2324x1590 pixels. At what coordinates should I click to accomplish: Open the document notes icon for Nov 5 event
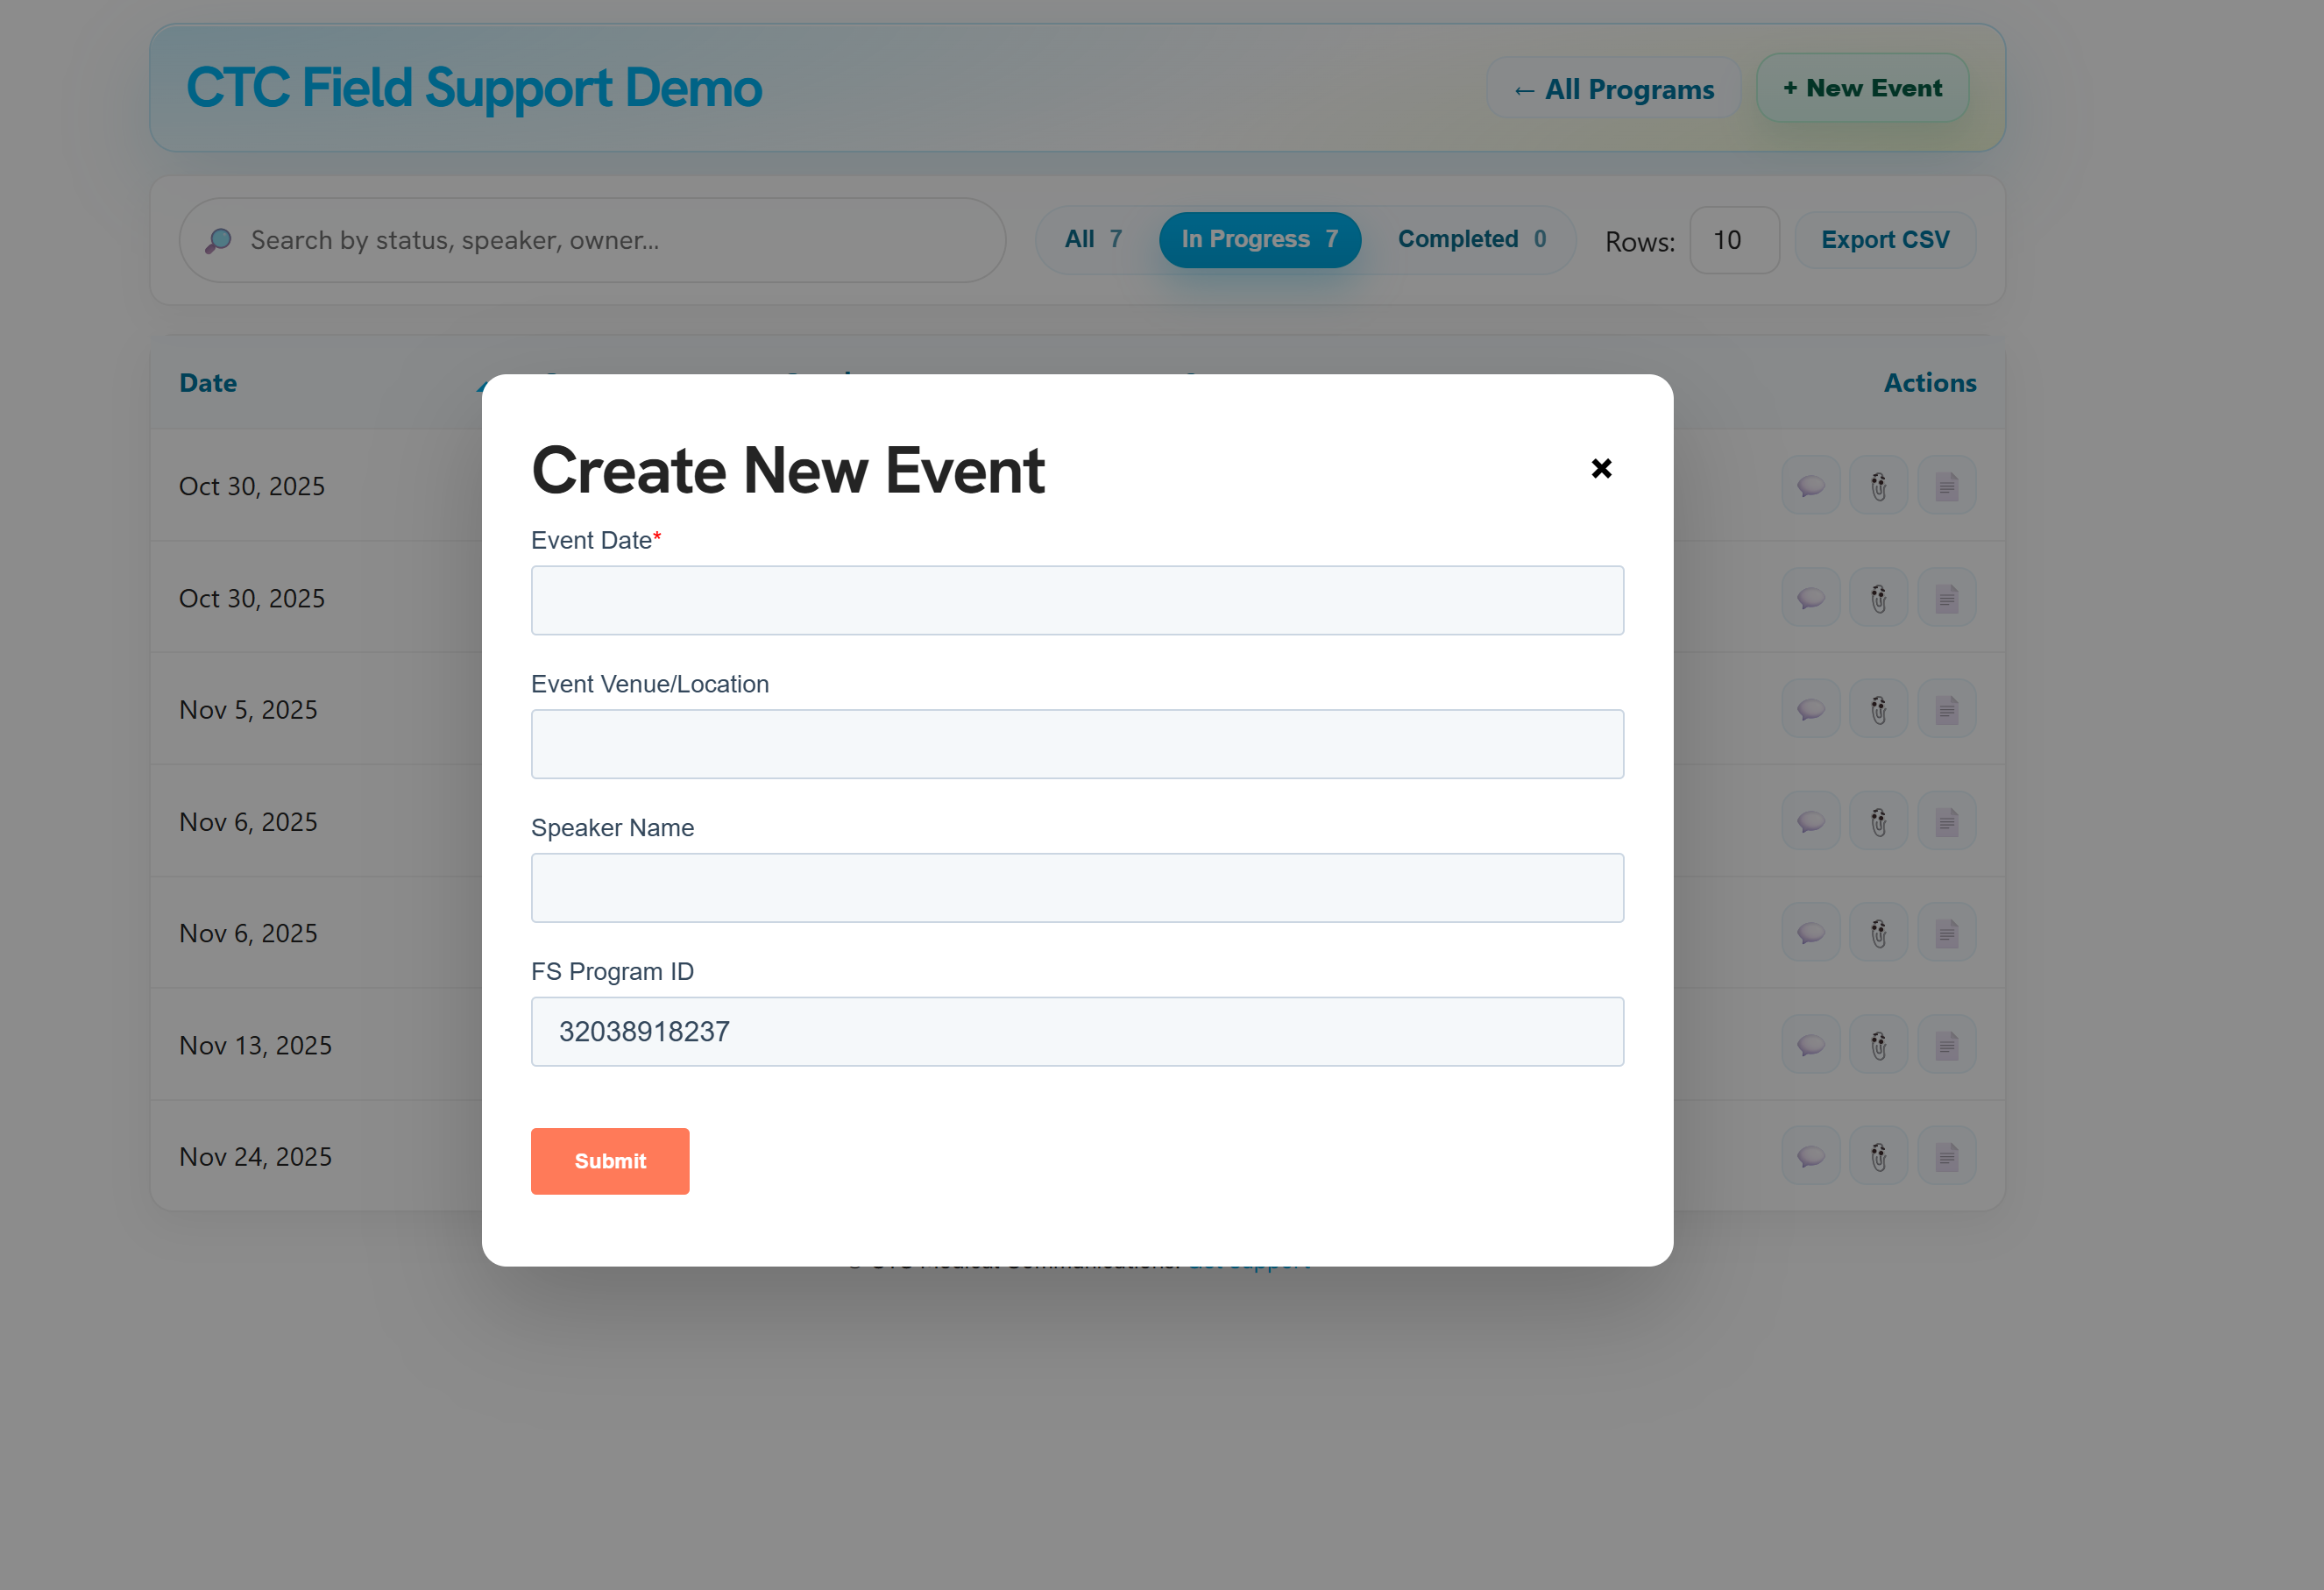[x=1946, y=709]
